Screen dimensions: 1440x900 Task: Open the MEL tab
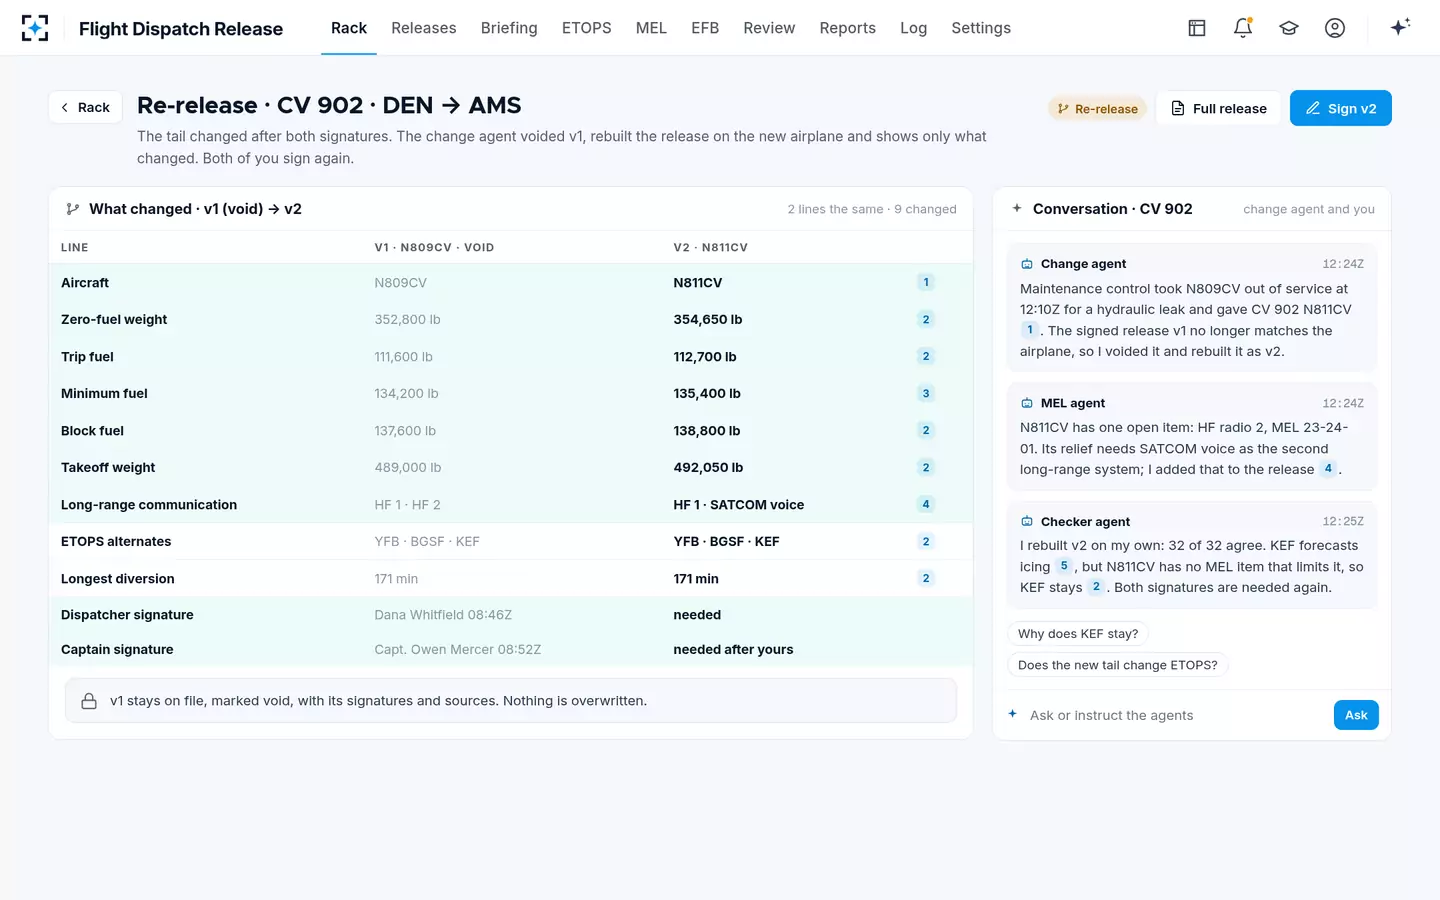tap(651, 28)
